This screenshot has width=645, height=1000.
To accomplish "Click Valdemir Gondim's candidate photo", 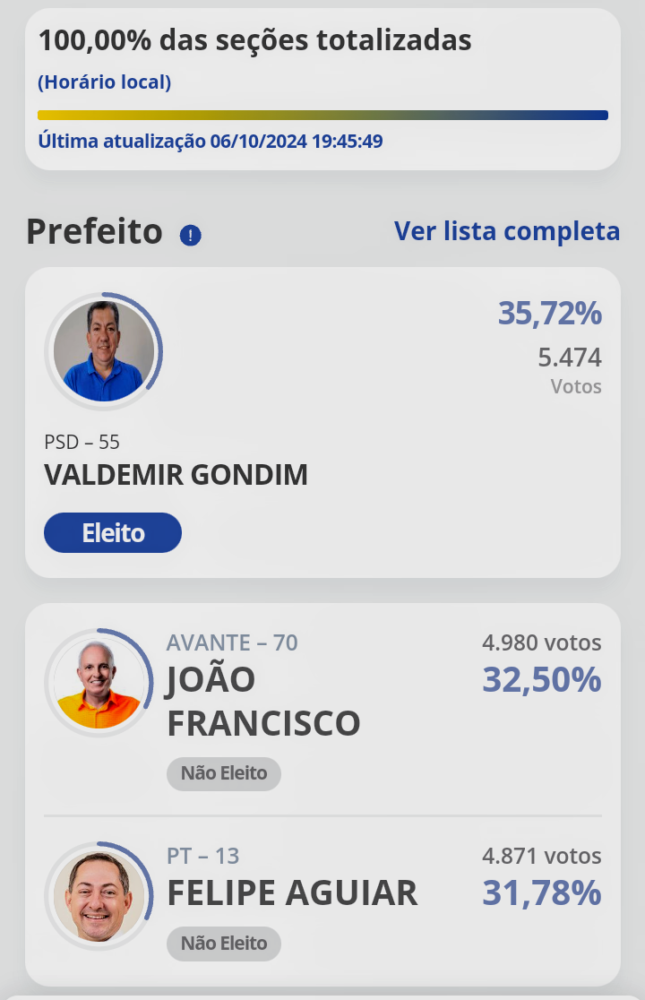I will [104, 351].
